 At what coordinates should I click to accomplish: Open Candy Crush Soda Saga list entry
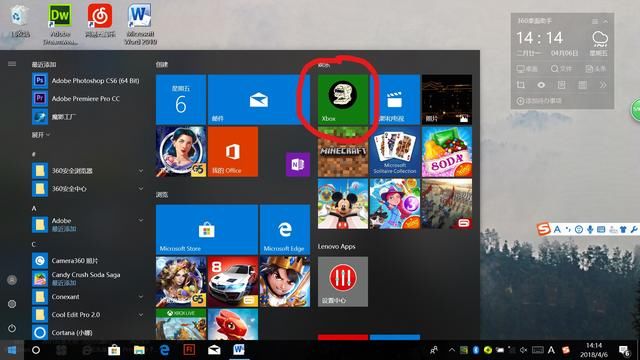click(x=88, y=278)
